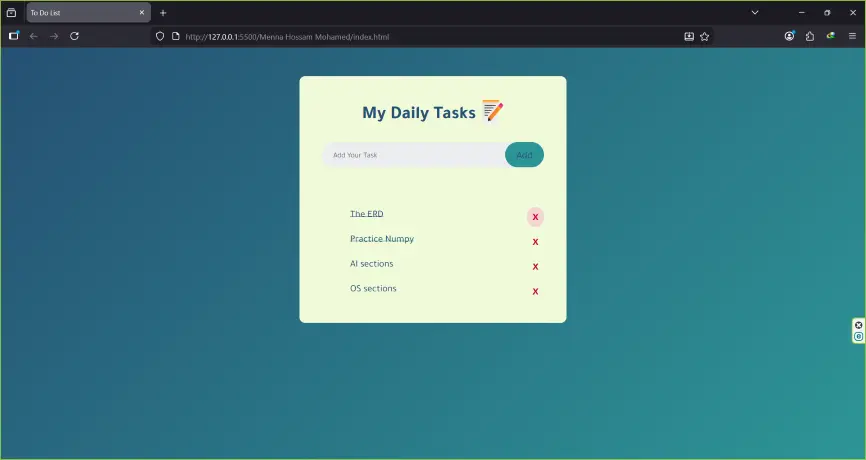Bookmark this page with the star icon
The image size is (866, 460).
[x=704, y=36]
